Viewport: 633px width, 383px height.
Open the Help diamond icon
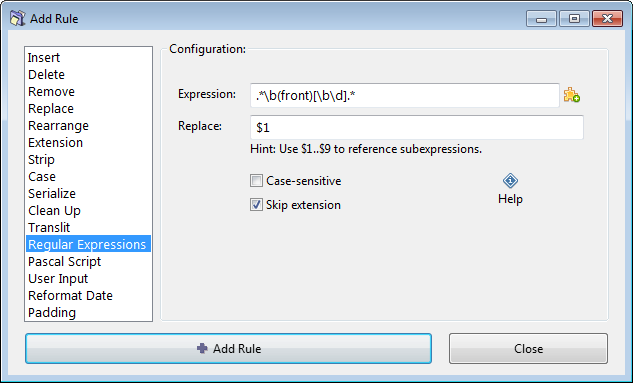pyautogui.click(x=510, y=181)
